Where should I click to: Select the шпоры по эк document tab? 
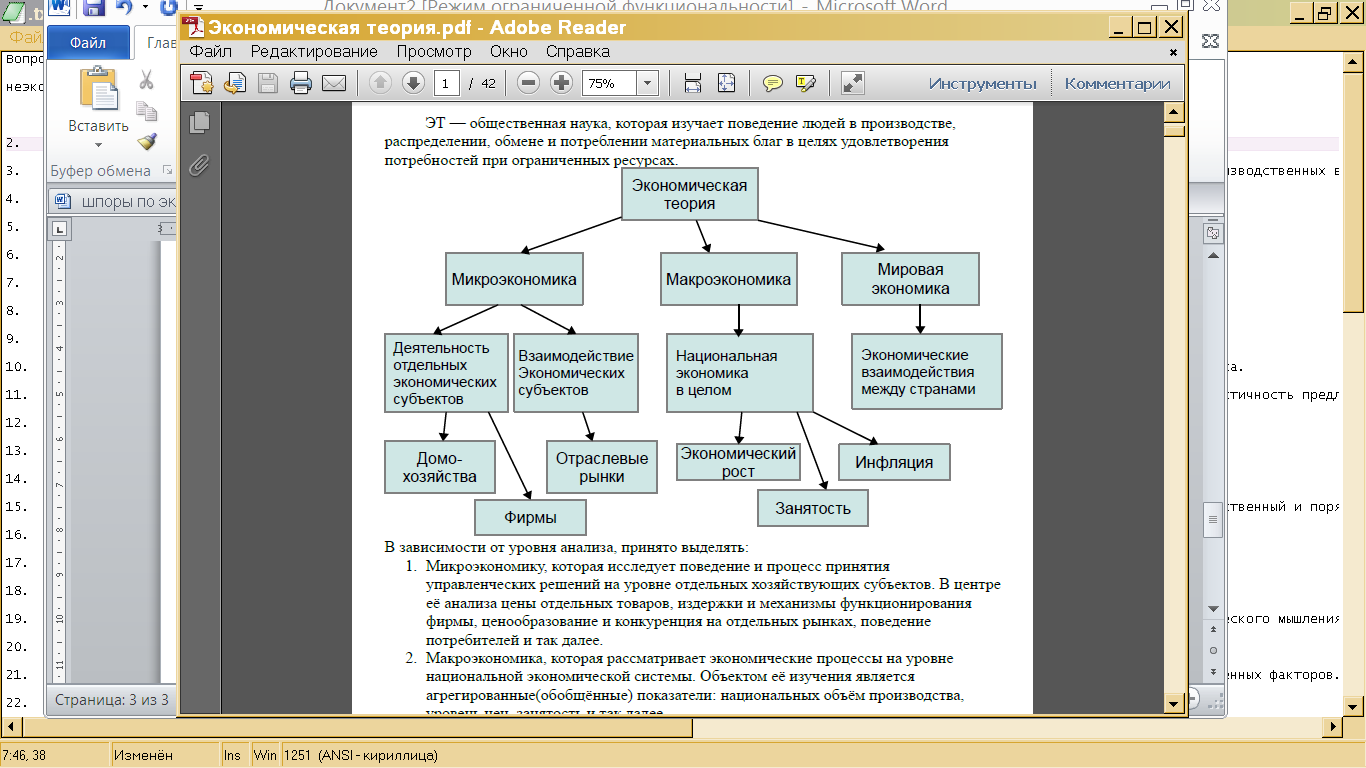point(116,200)
